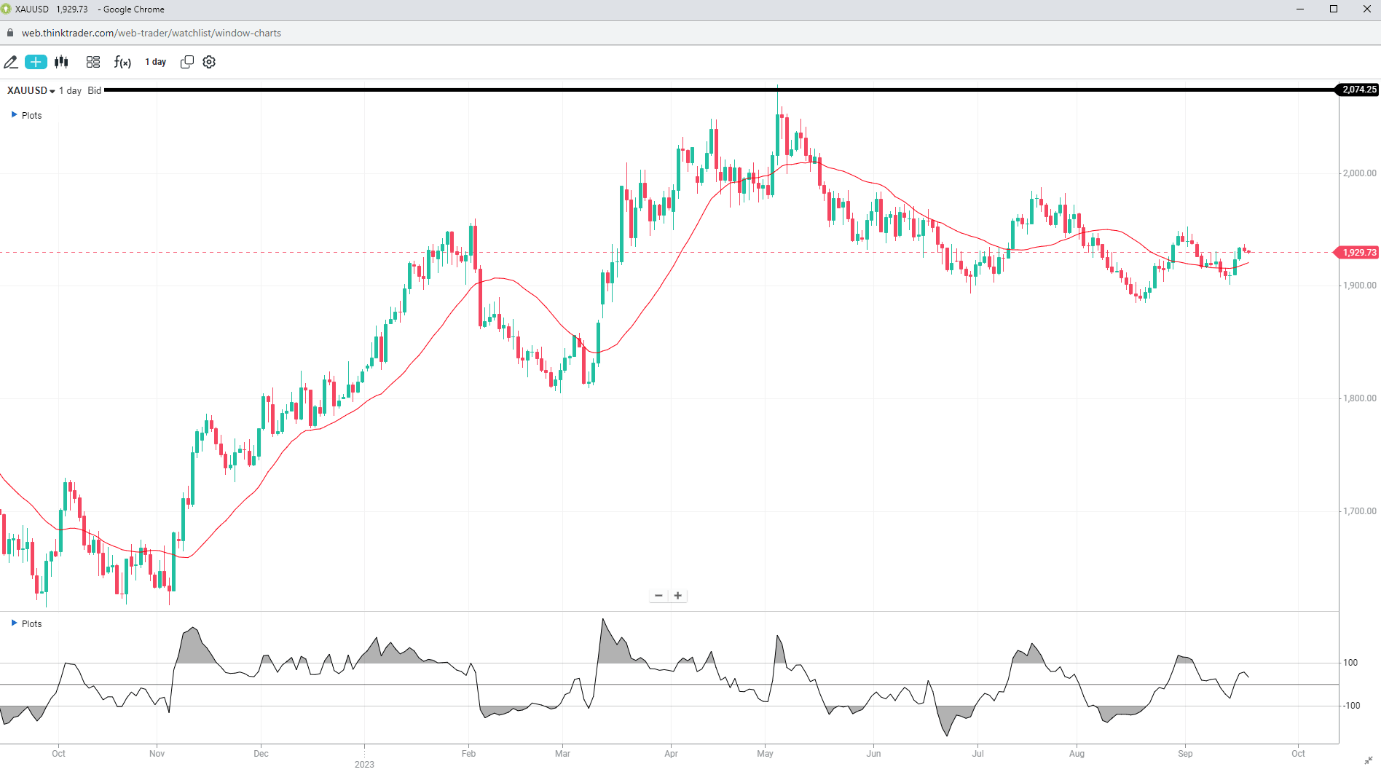1381x772 pixels.
Task: Open the candlestick chart type selector
Action: pos(62,62)
